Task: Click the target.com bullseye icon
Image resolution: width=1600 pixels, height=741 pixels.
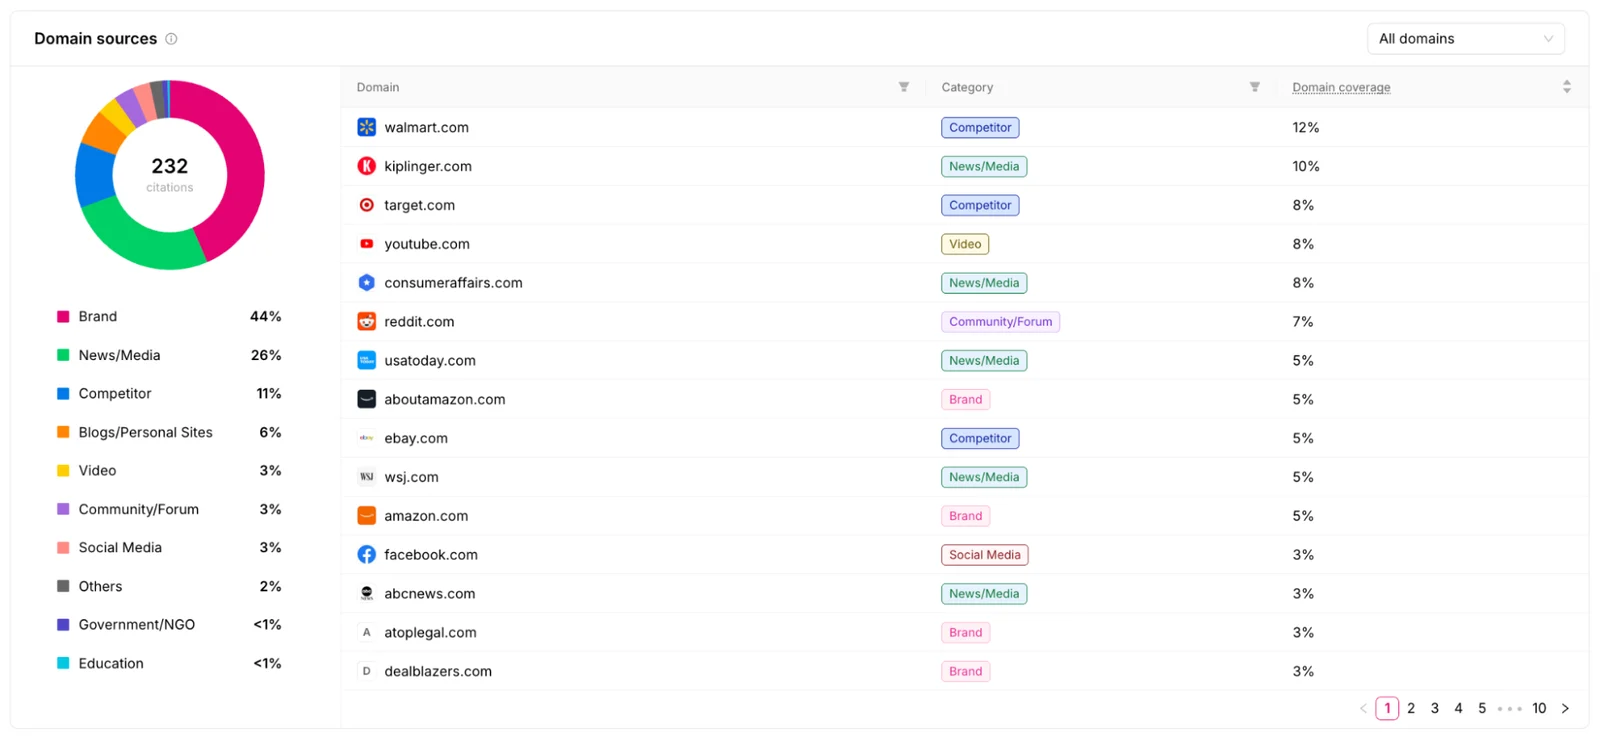Action: [x=367, y=205]
